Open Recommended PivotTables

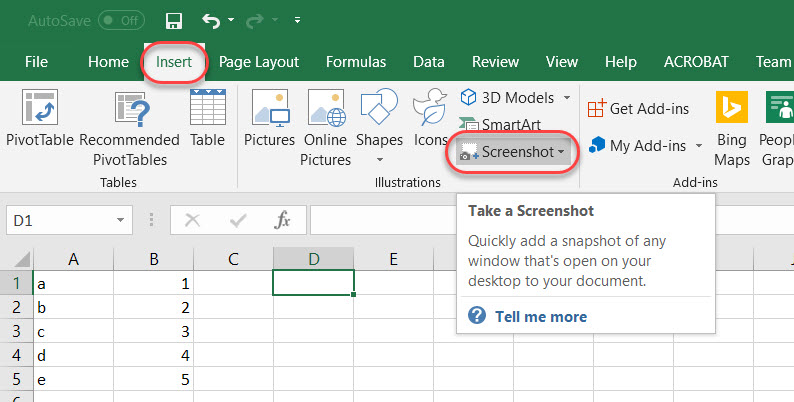point(130,129)
